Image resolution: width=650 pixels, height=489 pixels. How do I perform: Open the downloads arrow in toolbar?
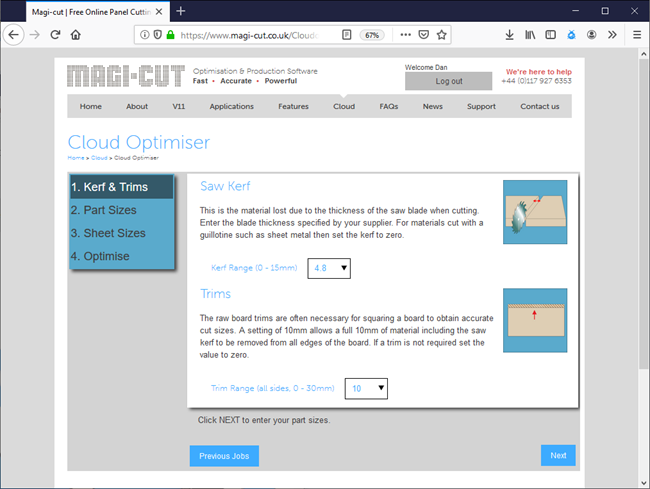(x=510, y=34)
